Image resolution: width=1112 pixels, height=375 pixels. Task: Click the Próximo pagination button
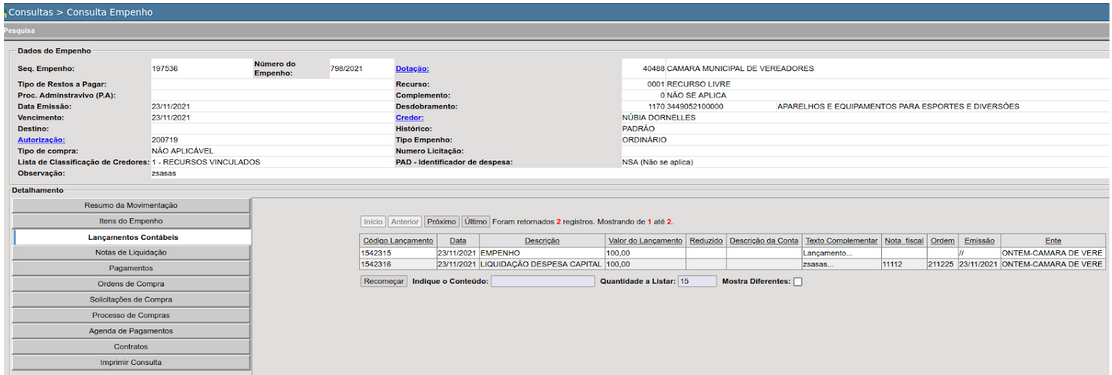point(442,221)
